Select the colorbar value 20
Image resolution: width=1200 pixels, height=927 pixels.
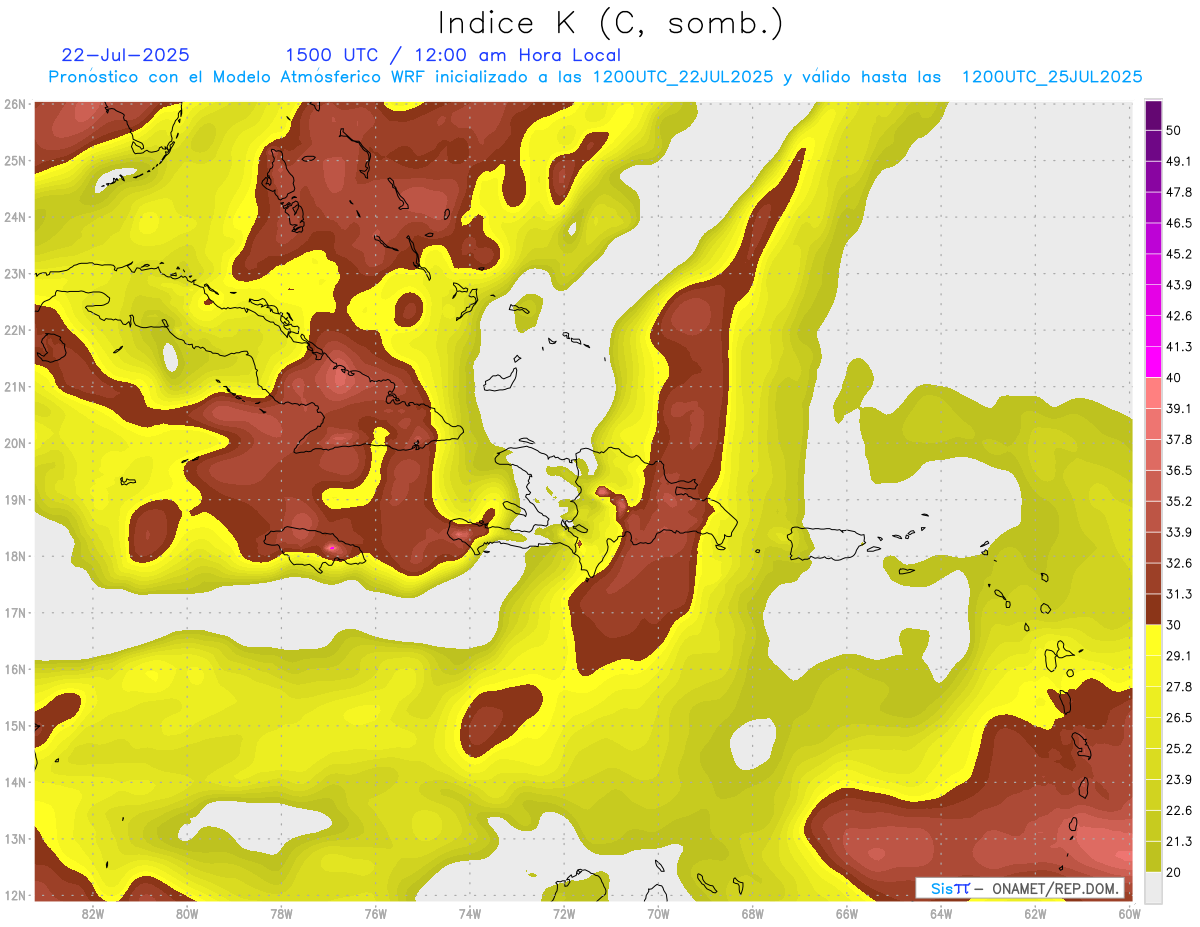tap(1174, 872)
